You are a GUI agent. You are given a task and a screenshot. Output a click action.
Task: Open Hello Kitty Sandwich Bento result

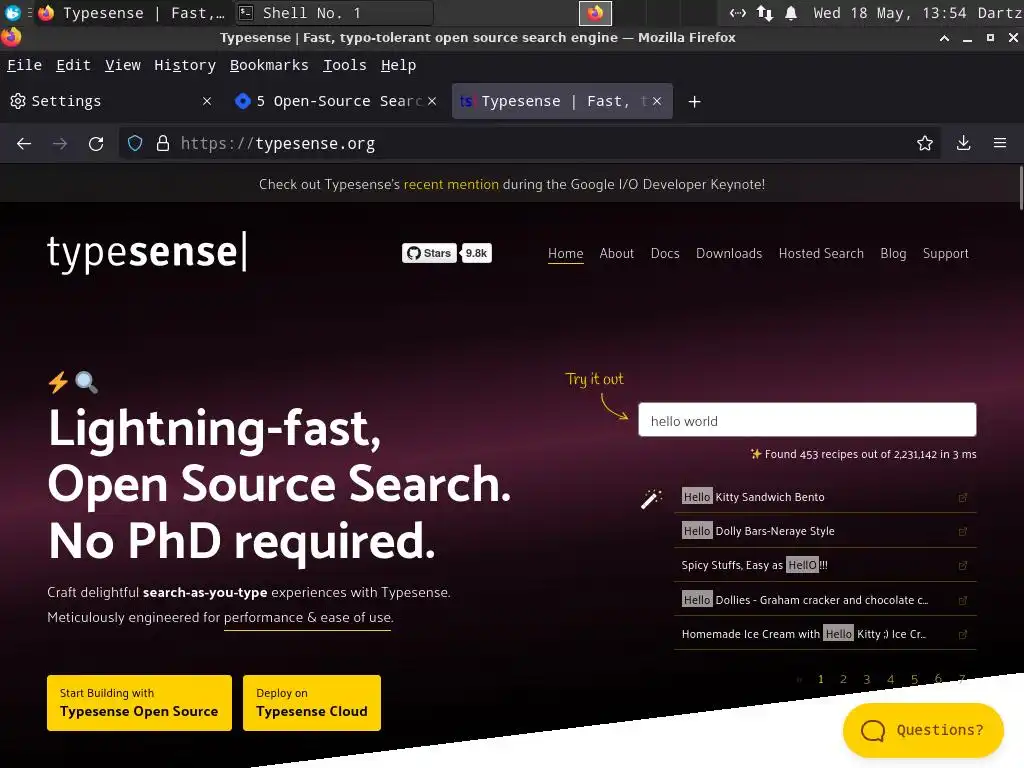(x=753, y=497)
